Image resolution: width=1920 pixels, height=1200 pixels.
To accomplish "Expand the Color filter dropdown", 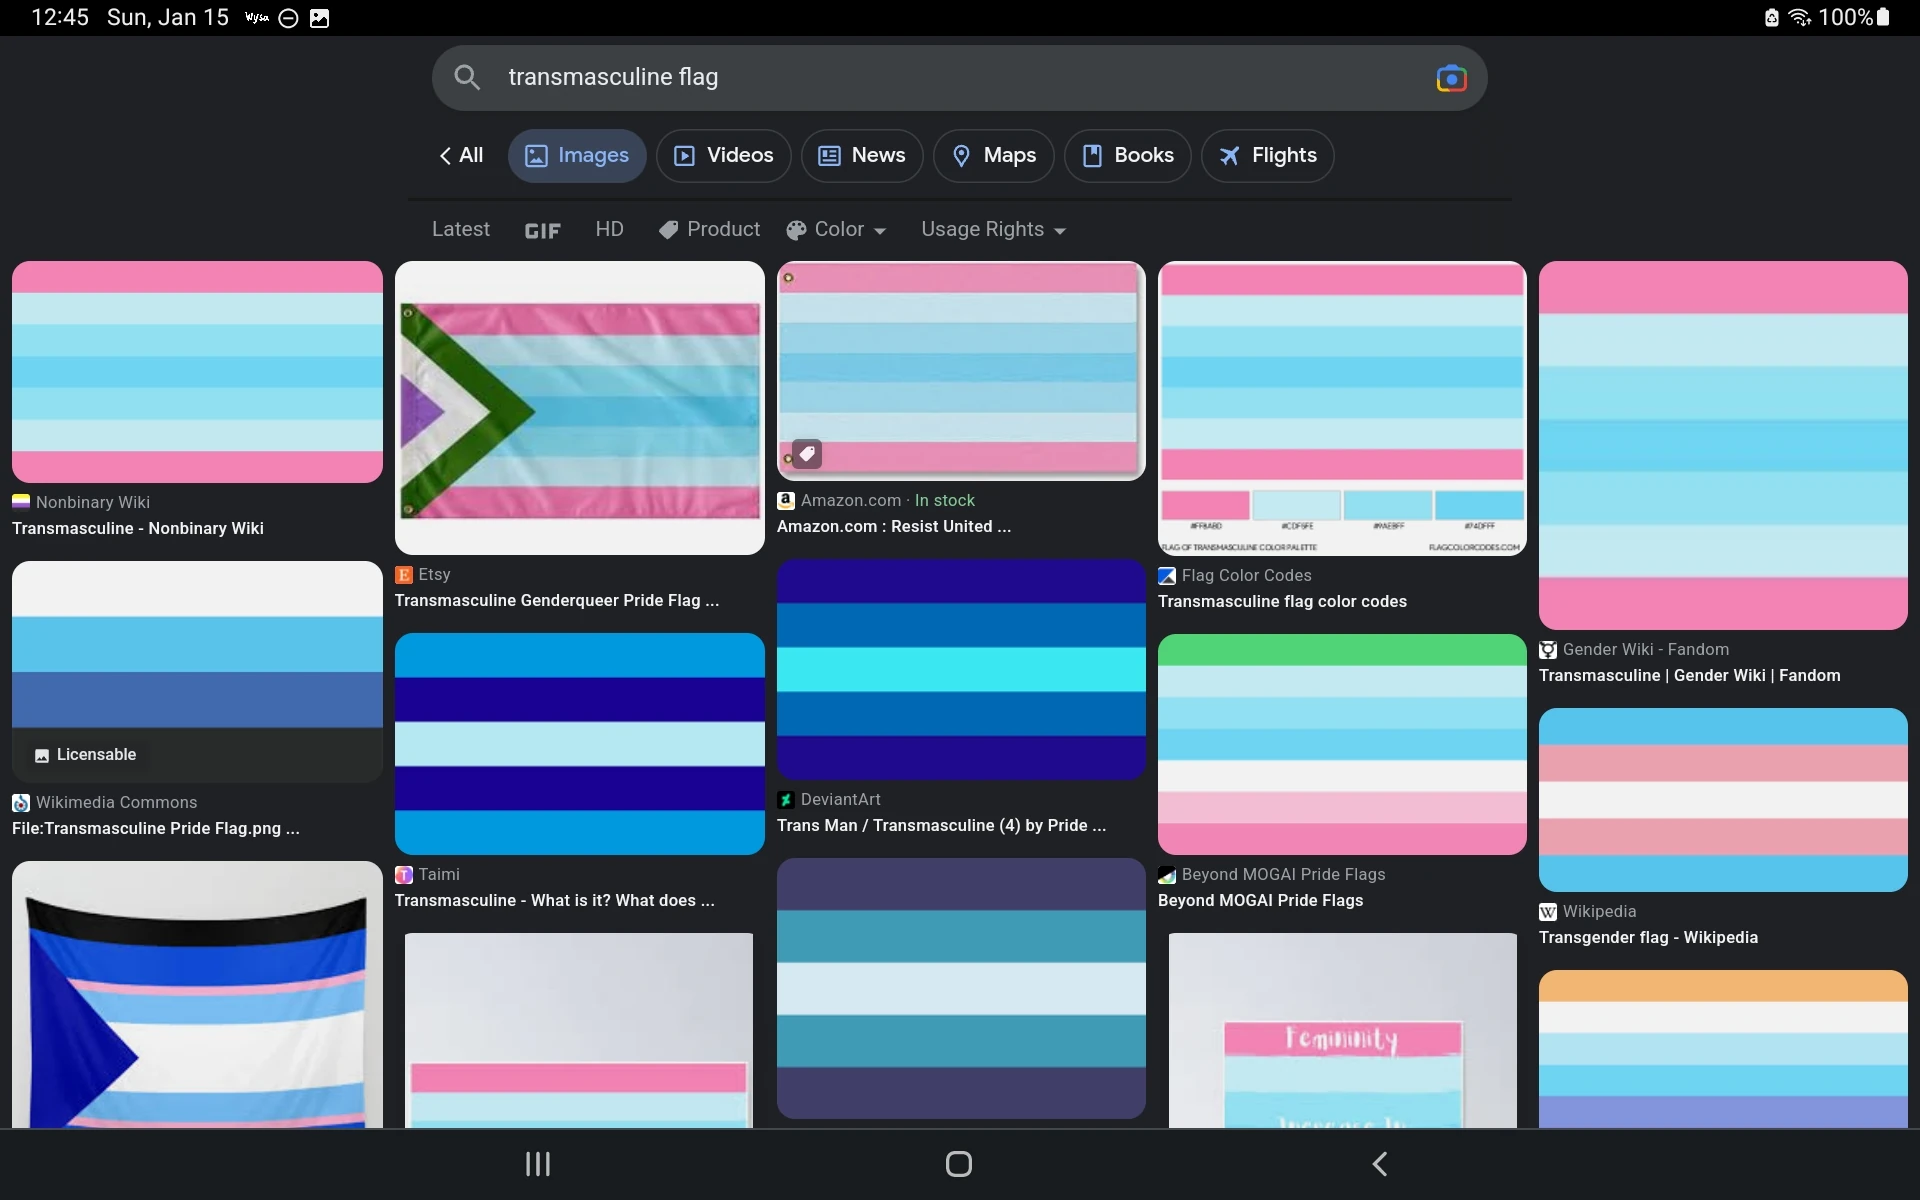I will coord(836,229).
